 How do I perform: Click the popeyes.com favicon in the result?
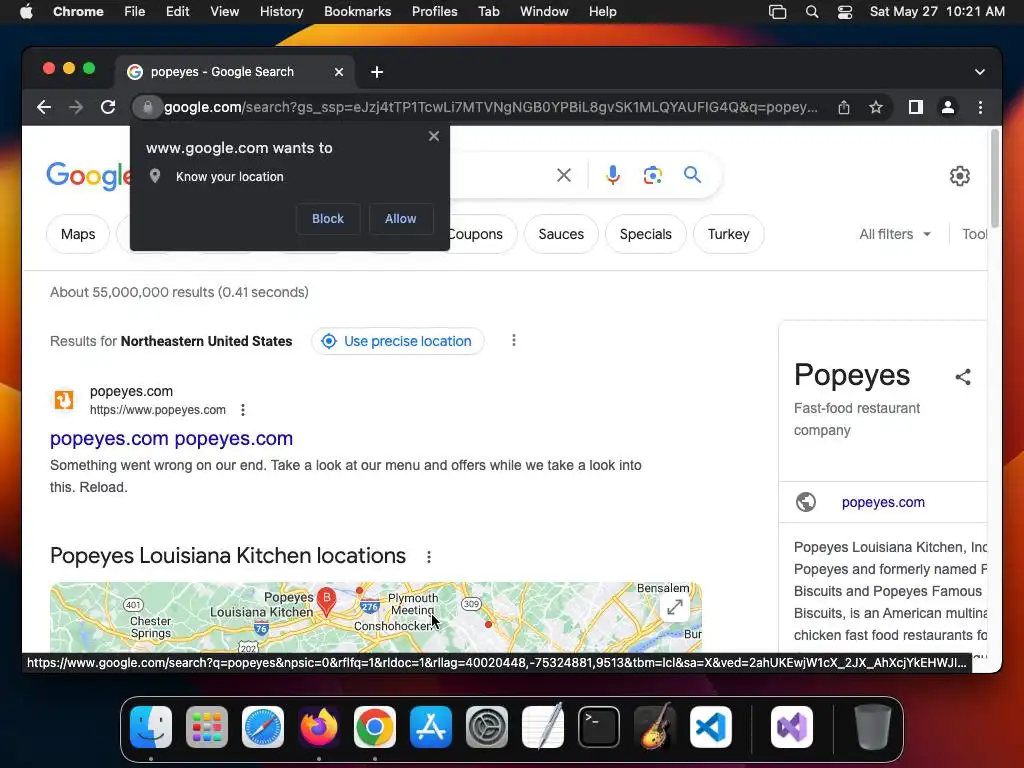click(64, 399)
